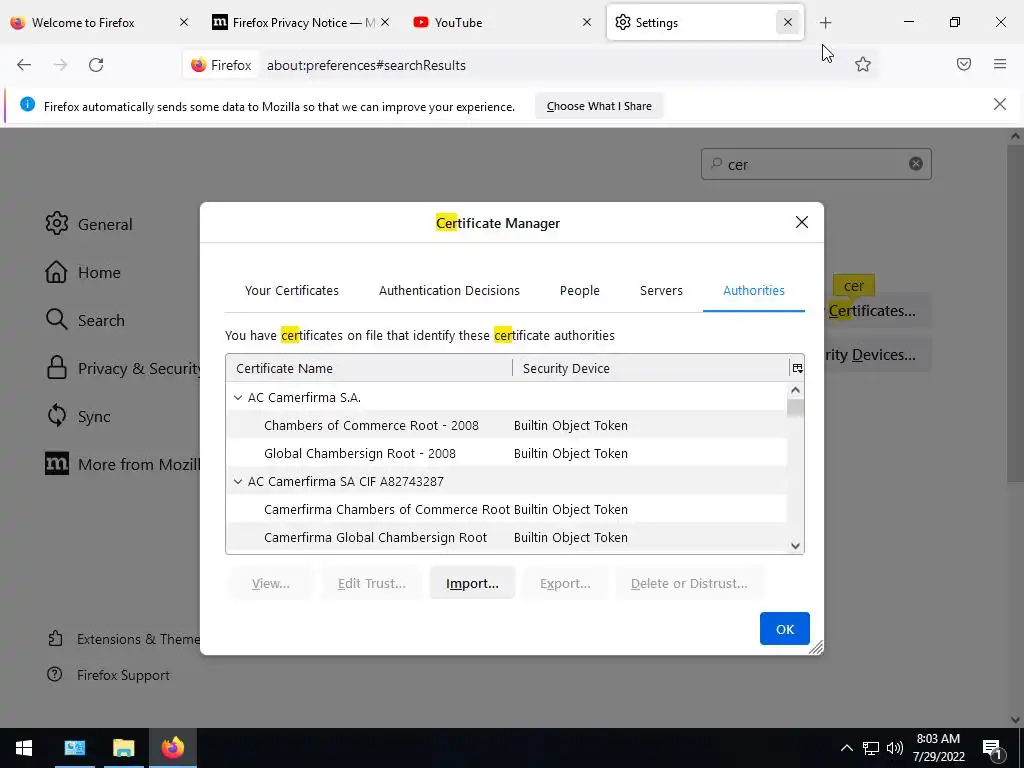The width and height of the screenshot is (1024, 768).
Task: Close the Certificate Manager dialog
Action: coord(802,222)
